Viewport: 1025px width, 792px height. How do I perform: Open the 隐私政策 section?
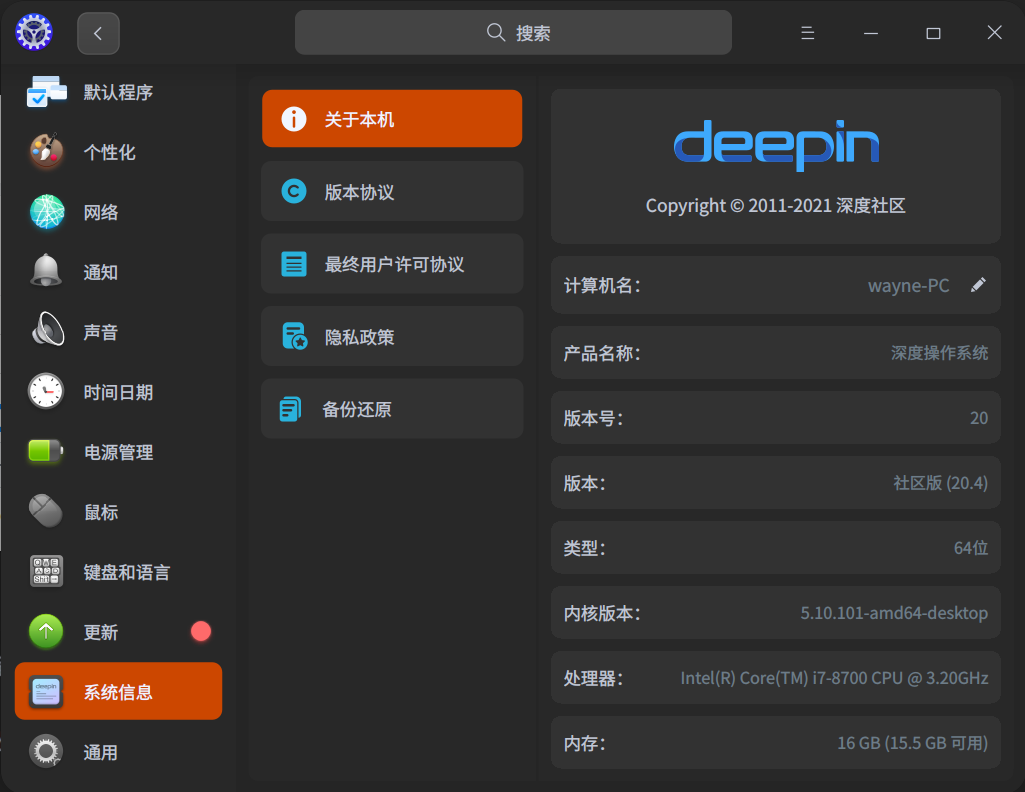392,337
